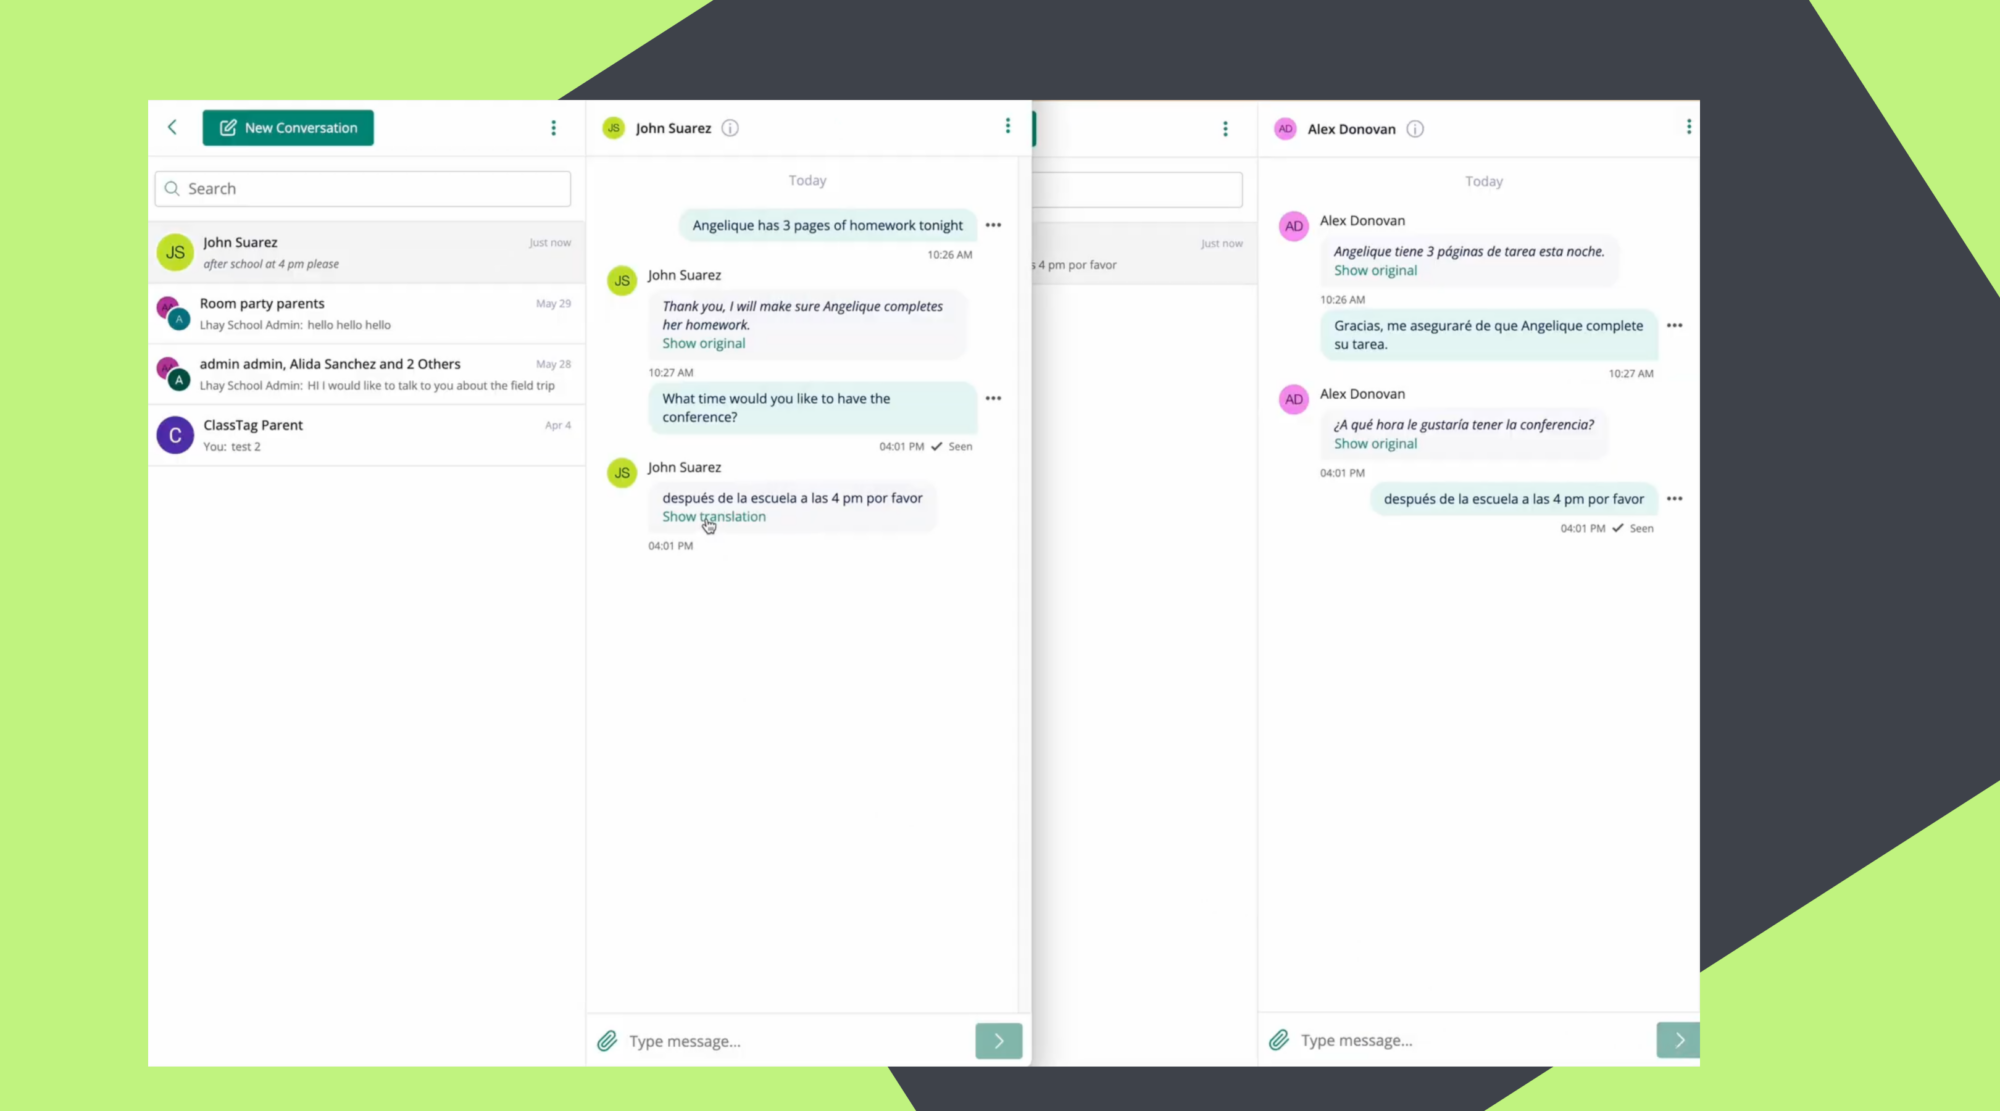Screen dimensions: 2000x1111
Task: Open the info icon beside Alex Donovan
Action: 1415,129
